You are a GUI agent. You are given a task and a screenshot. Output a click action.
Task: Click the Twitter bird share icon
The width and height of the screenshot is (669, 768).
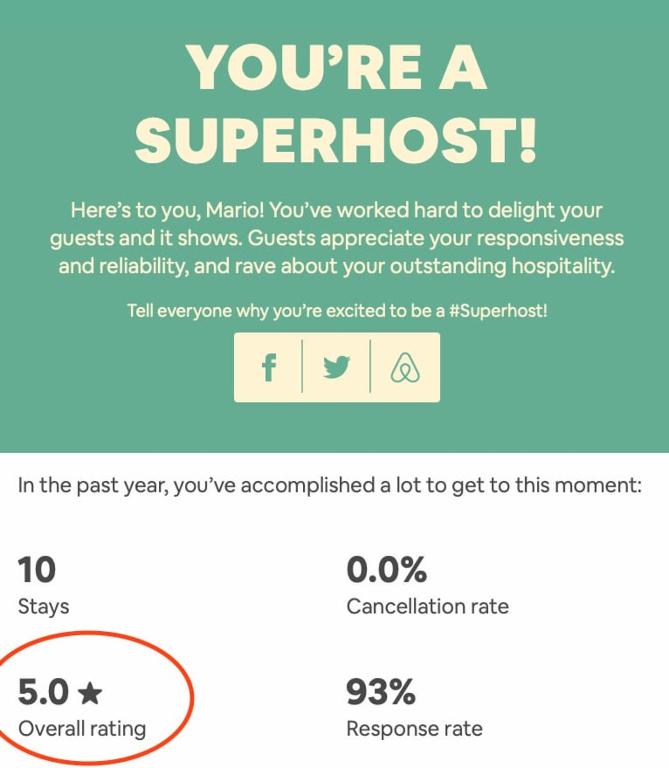336,367
